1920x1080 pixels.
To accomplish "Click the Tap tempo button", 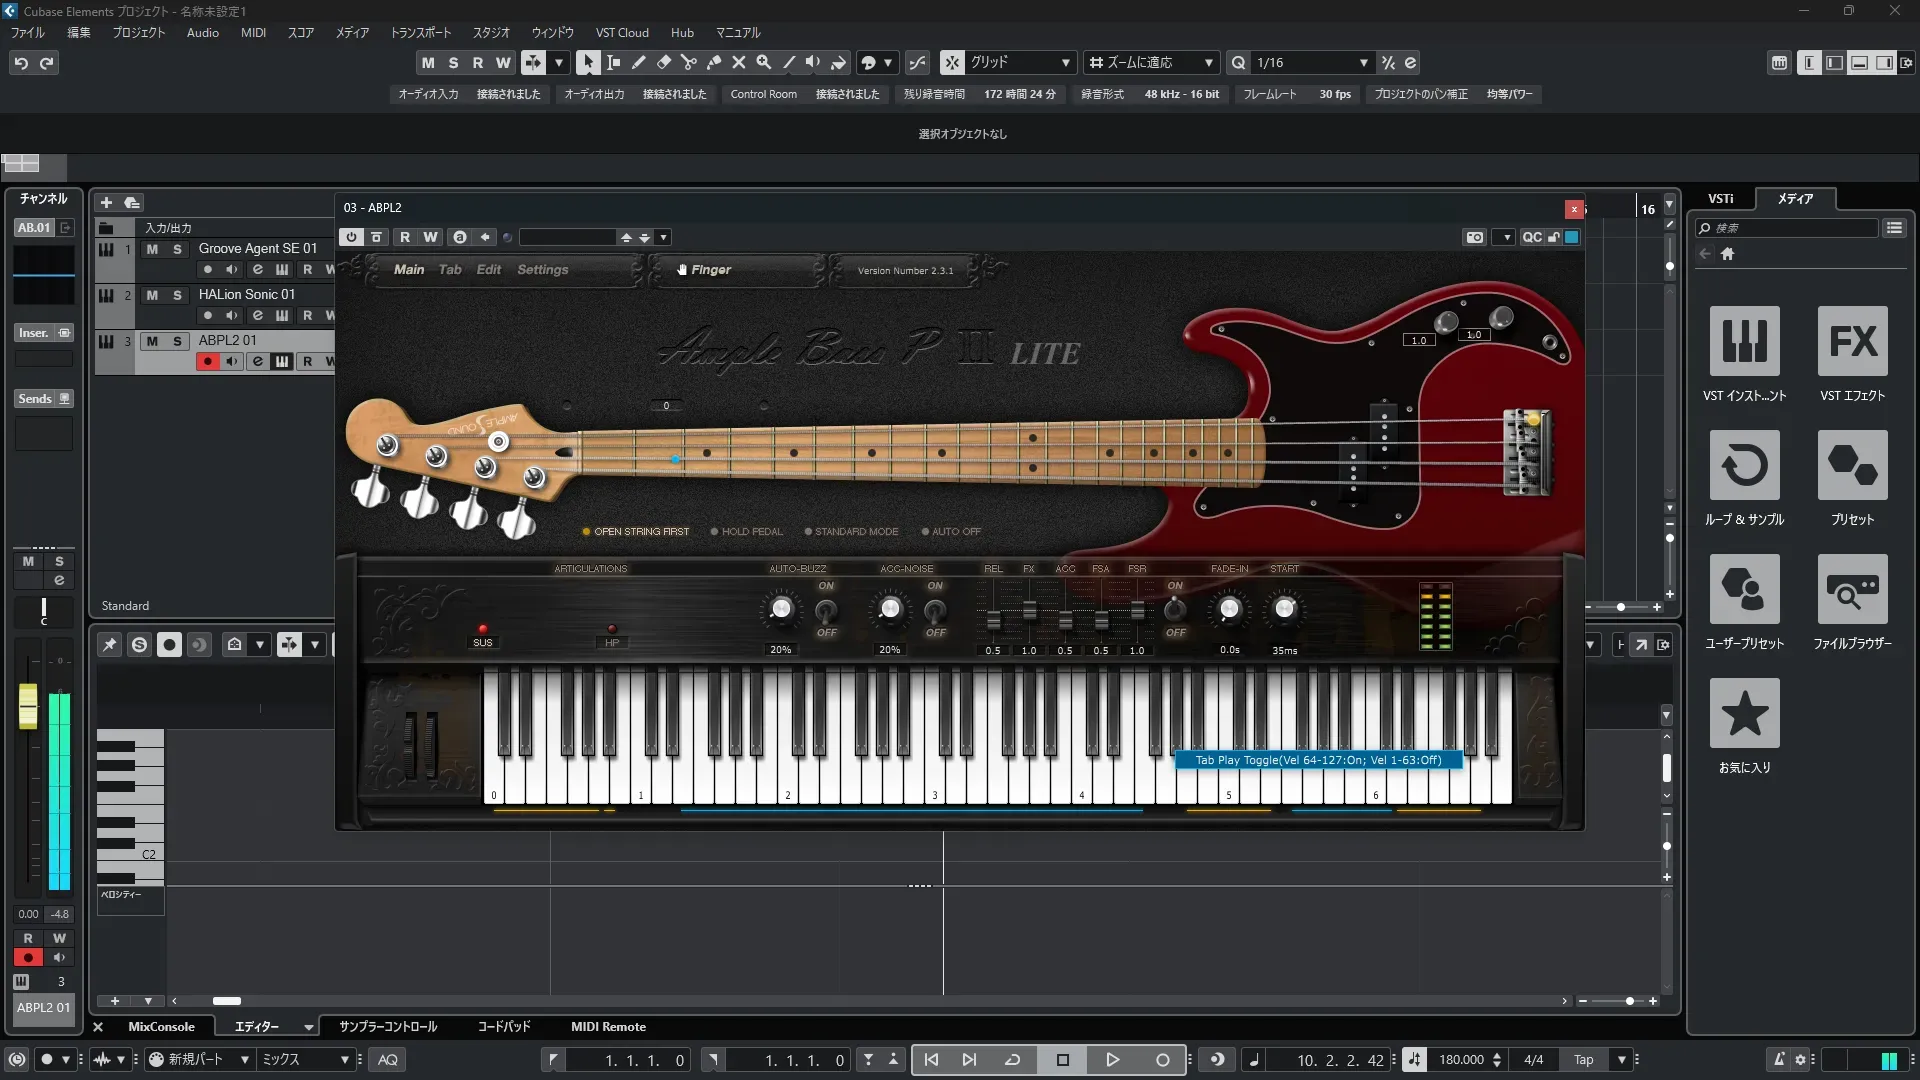I will [1583, 1060].
